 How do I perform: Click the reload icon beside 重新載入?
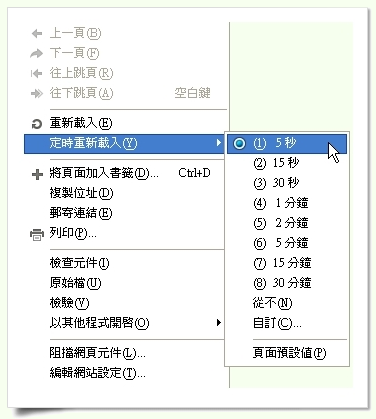coord(37,124)
